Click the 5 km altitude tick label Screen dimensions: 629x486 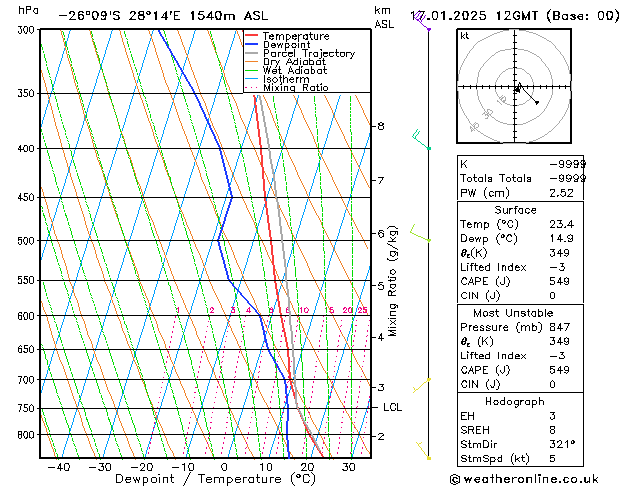381,286
